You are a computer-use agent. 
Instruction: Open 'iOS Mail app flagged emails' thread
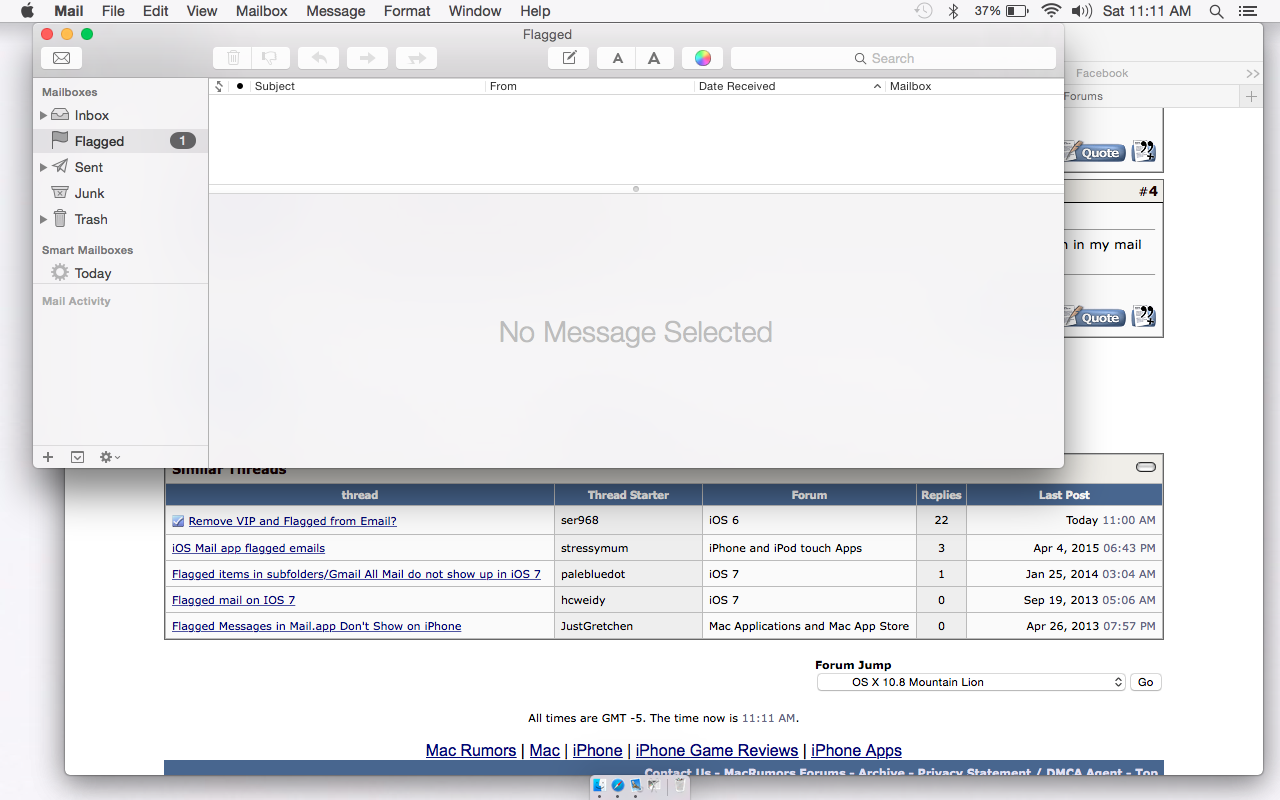(x=248, y=548)
